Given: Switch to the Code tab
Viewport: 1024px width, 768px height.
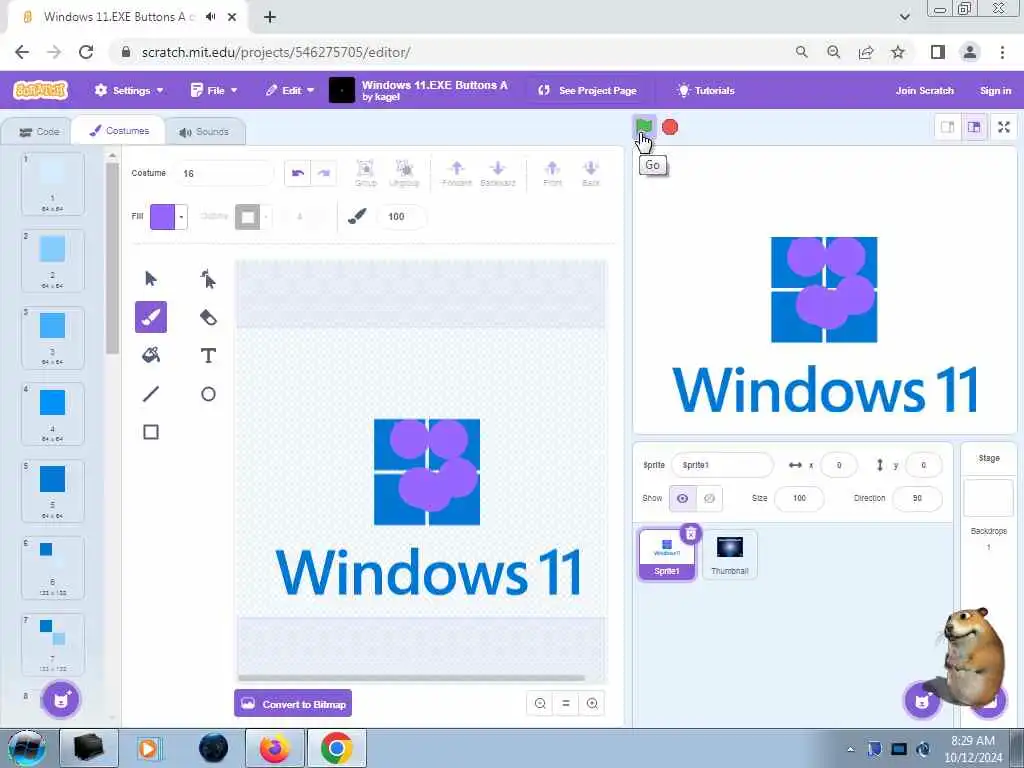Looking at the screenshot, I should pyautogui.click(x=39, y=132).
